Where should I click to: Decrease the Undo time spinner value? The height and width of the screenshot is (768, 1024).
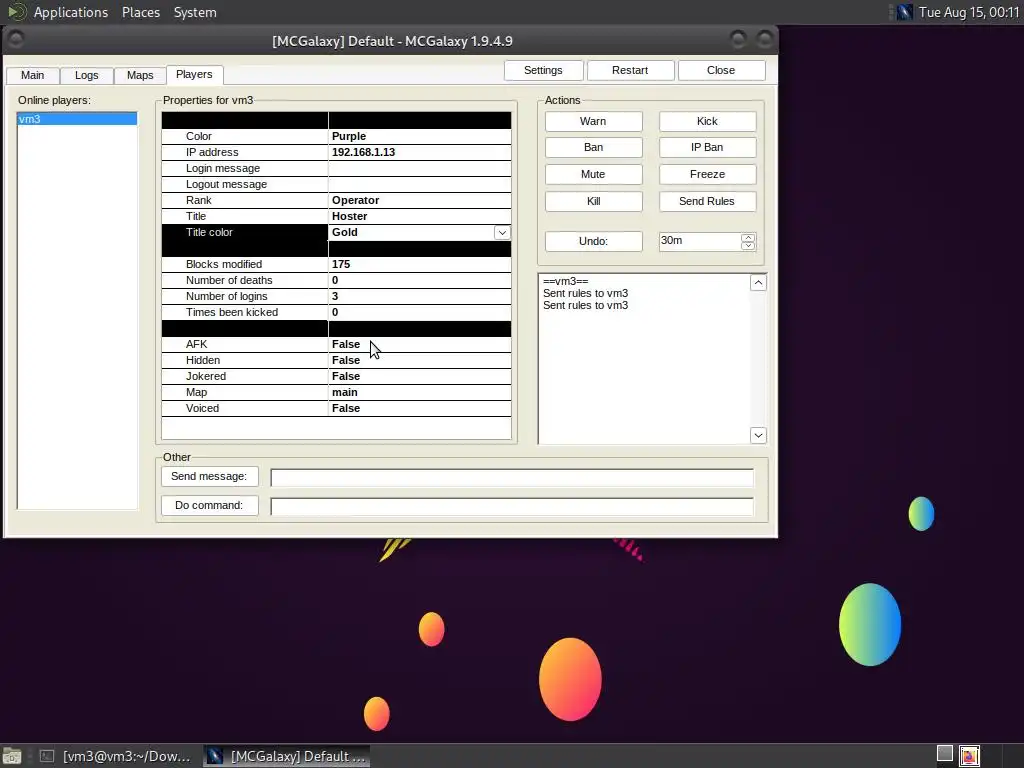click(748, 246)
